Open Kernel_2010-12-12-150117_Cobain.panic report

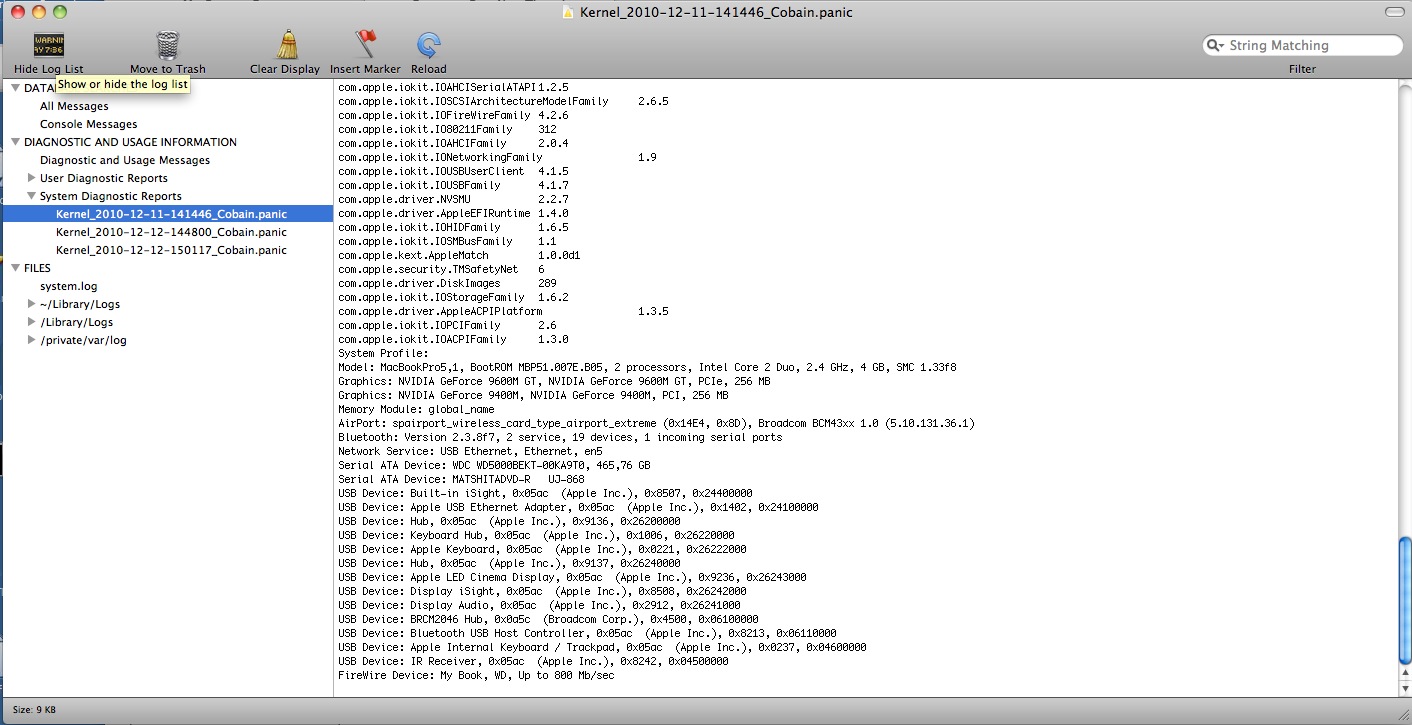coord(171,250)
